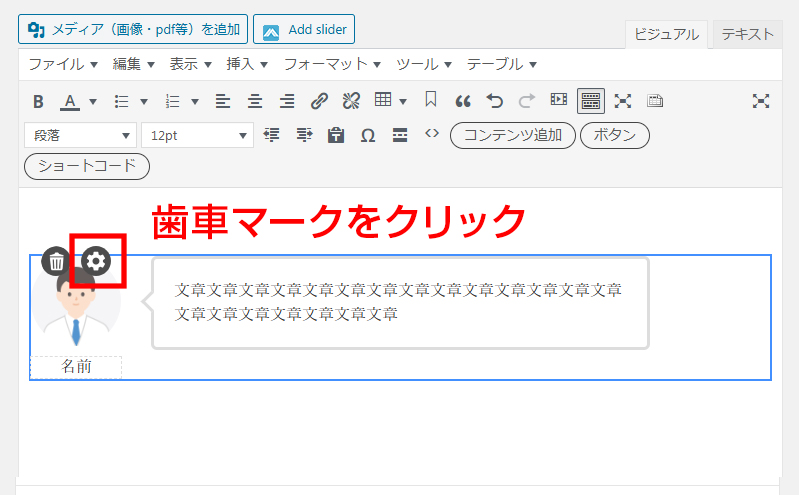Insert special character with Omega icon

pyautogui.click(x=367, y=135)
